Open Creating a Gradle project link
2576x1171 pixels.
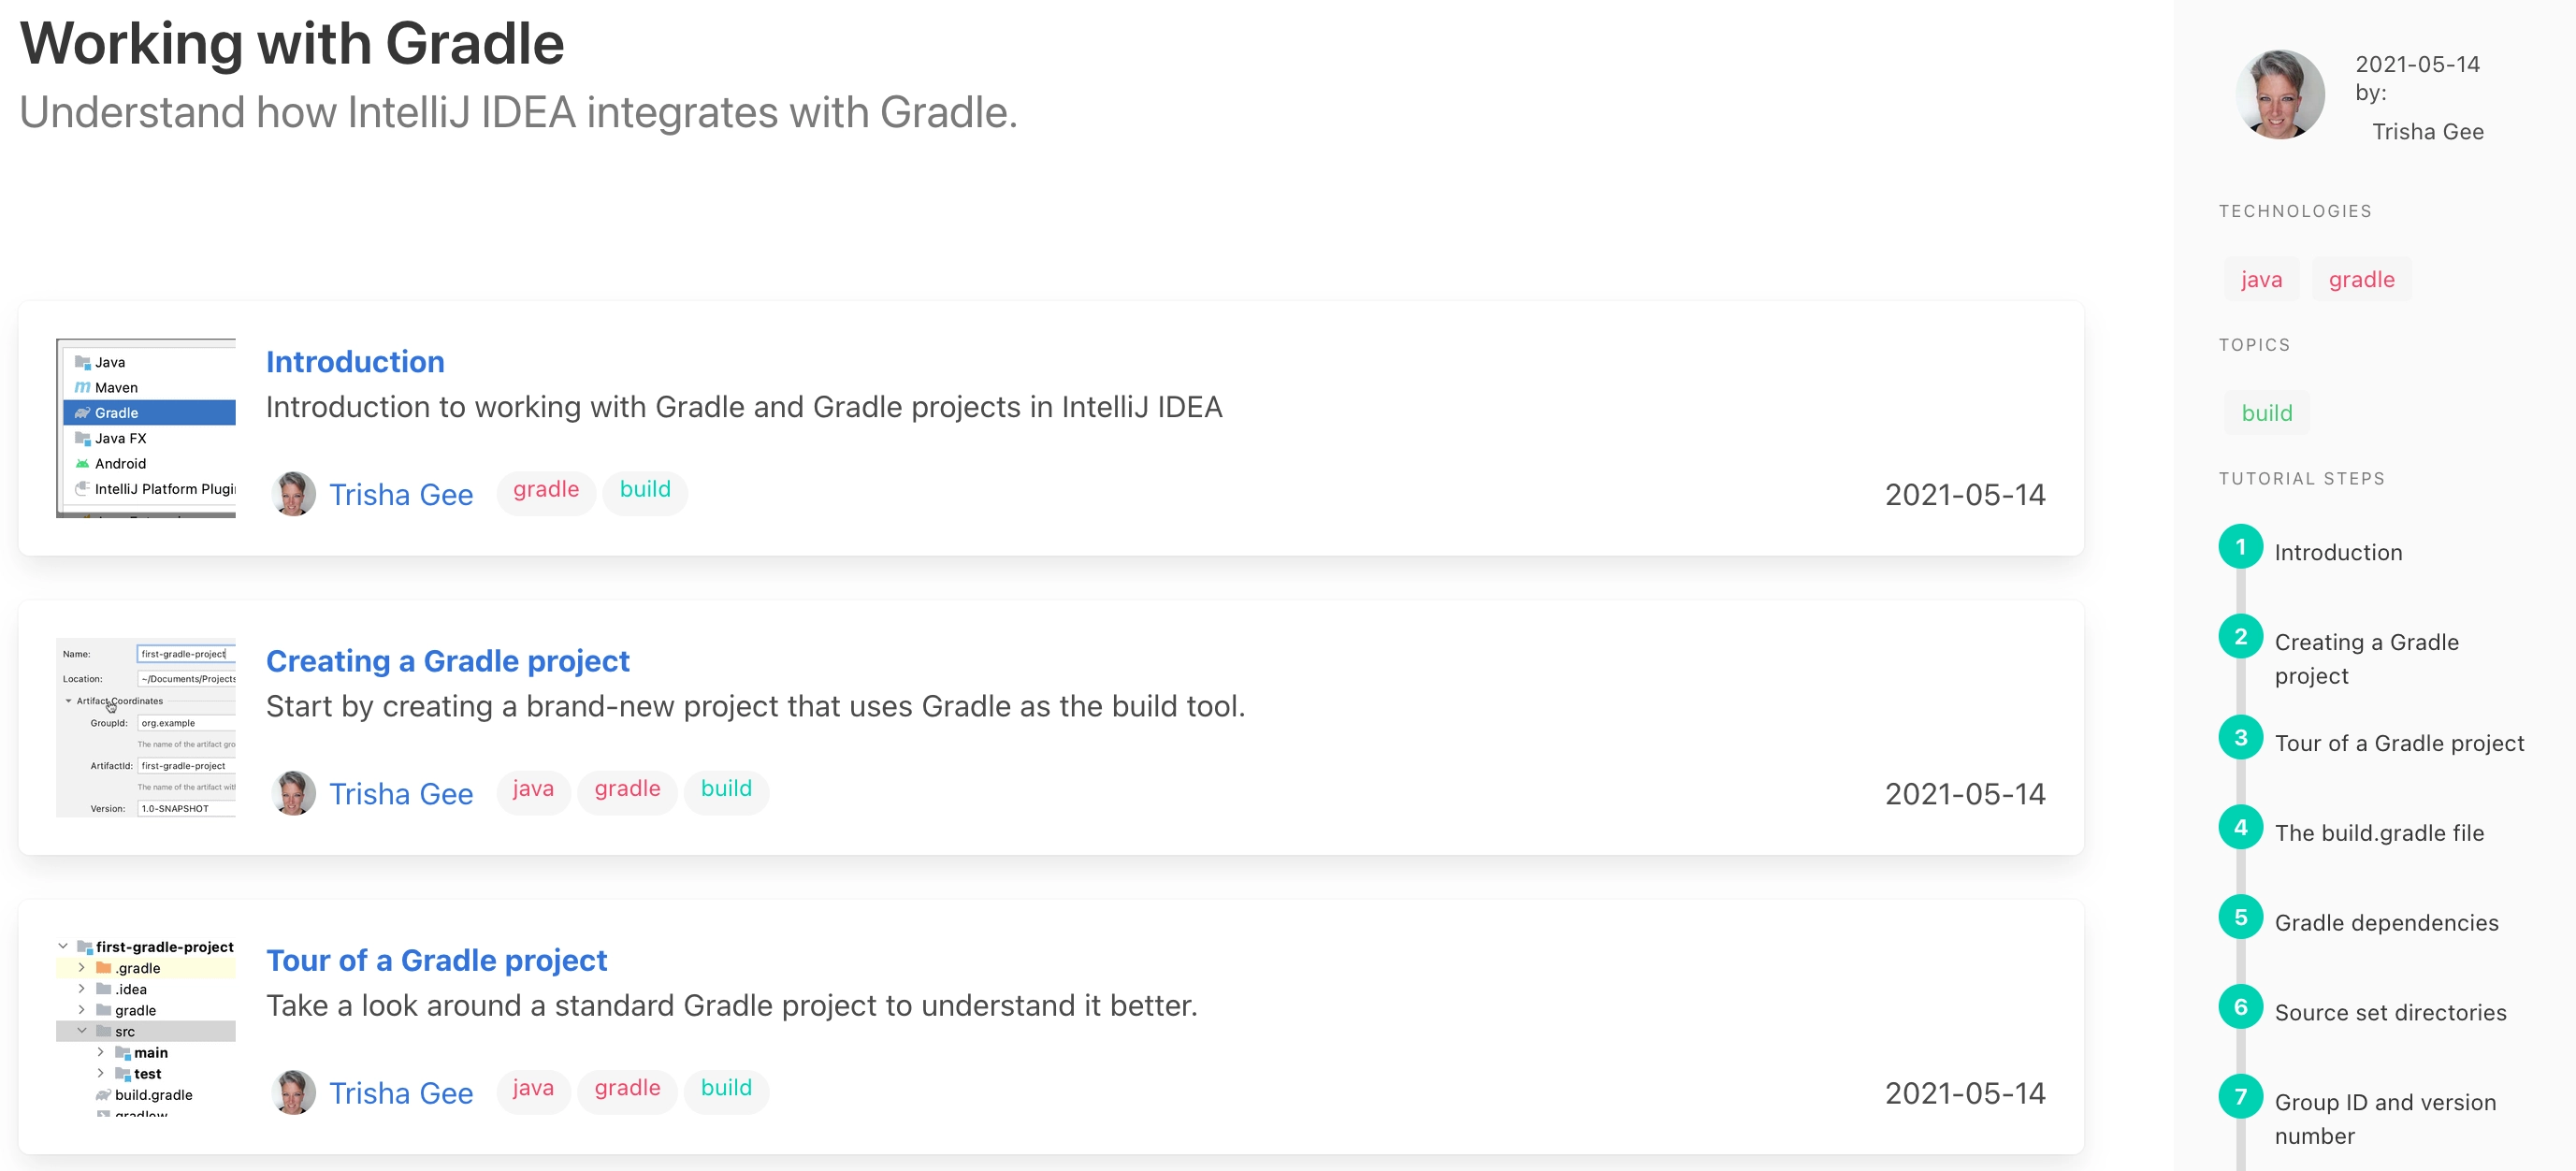(x=447, y=660)
